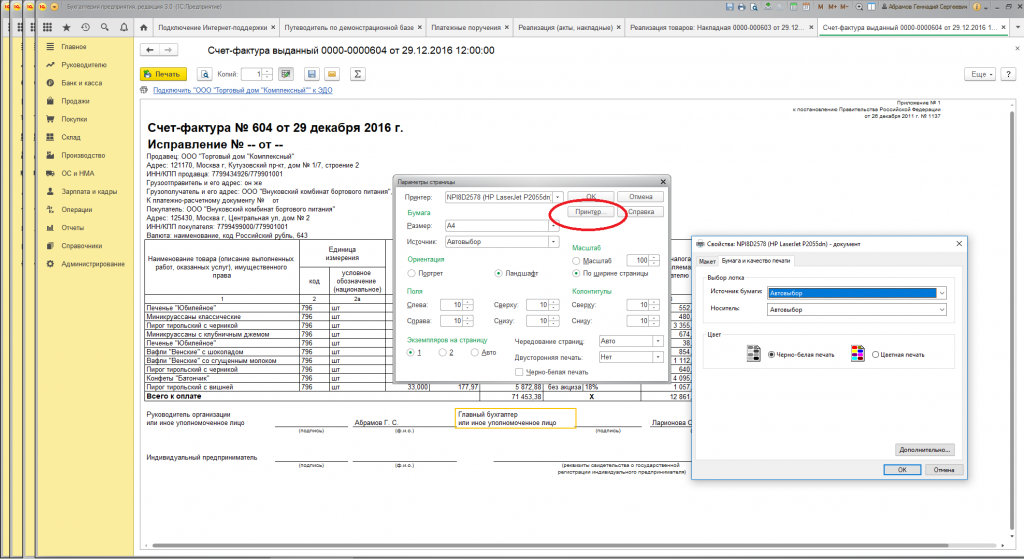Open the Подключить к ЭДО link
This screenshot has height=560, width=1024.
[242, 90]
